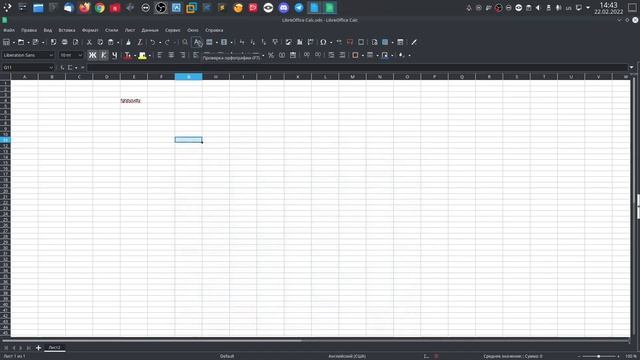
Task: Click the Print icon
Action: [64, 42]
